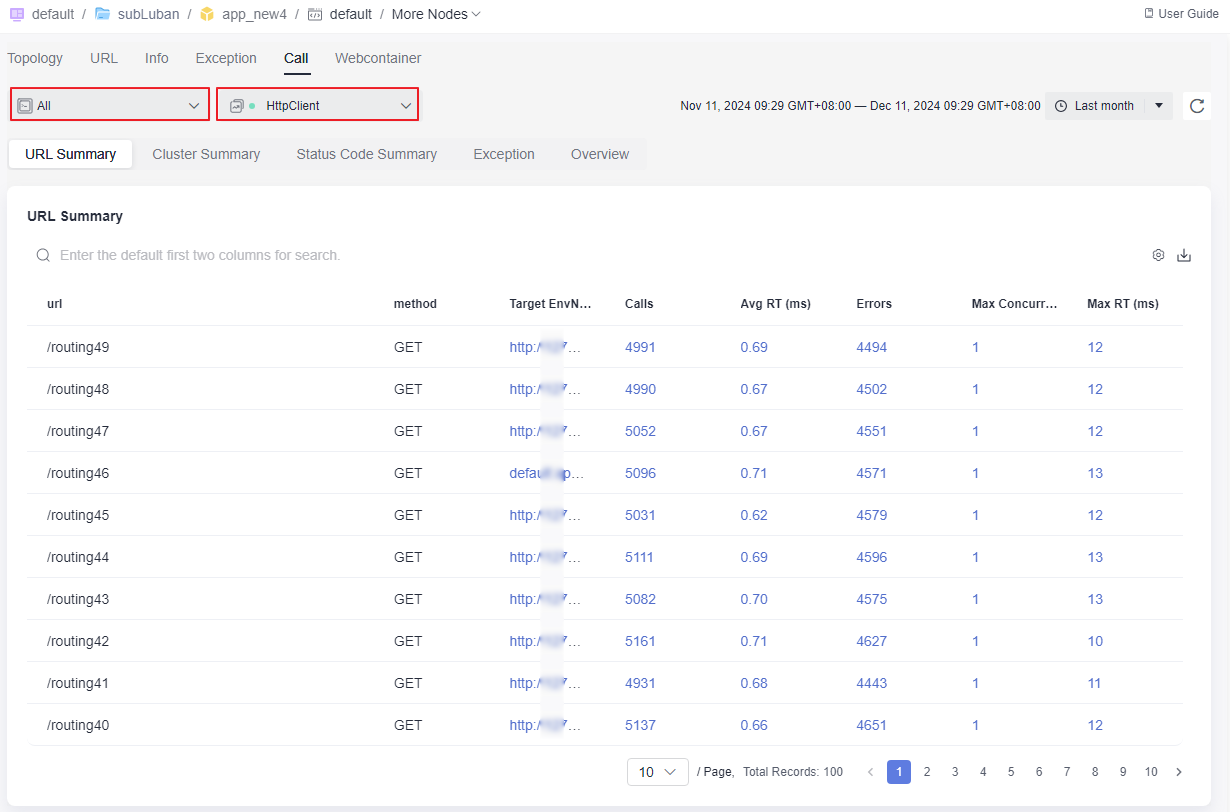
Task: Select the Call tab
Action: coord(296,58)
